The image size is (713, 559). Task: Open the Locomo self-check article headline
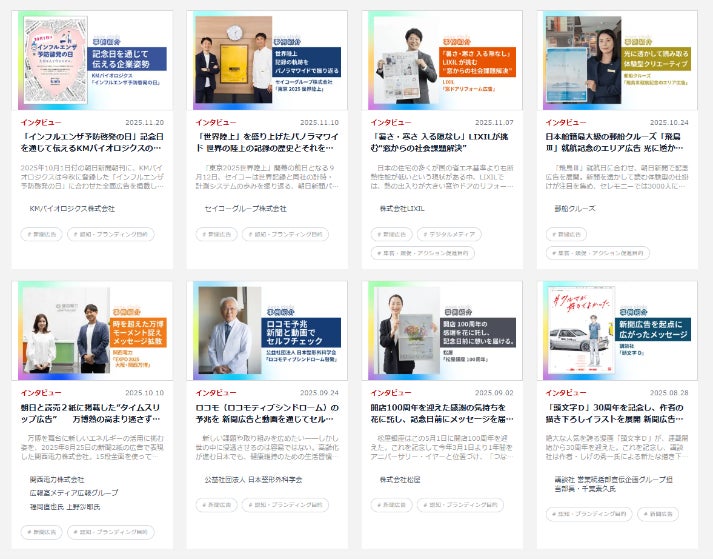pos(267,413)
